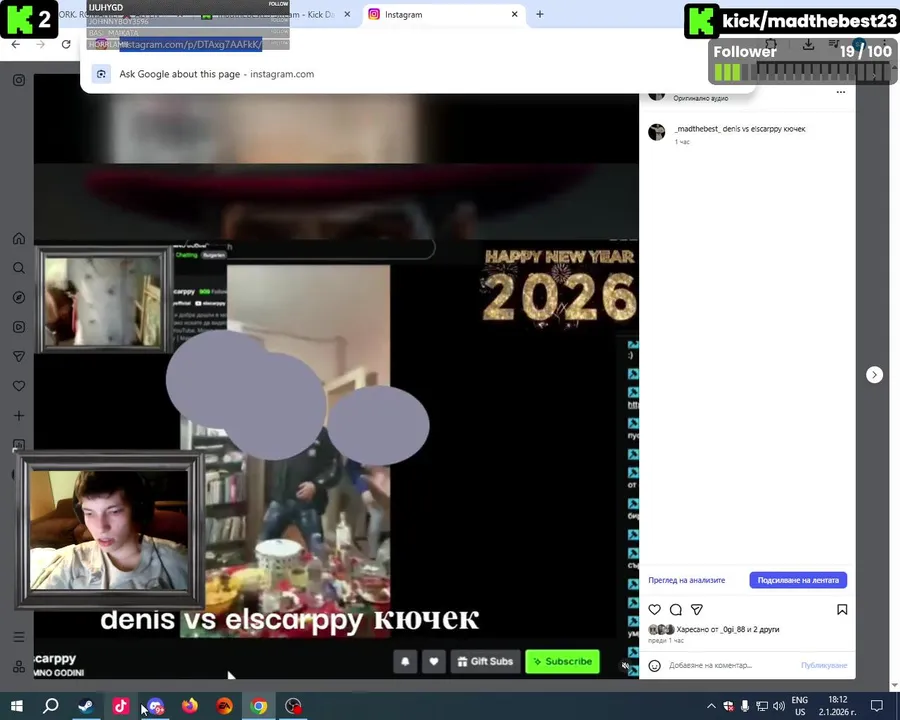
Task: Click the microphone tray icon
Action: click(x=744, y=706)
